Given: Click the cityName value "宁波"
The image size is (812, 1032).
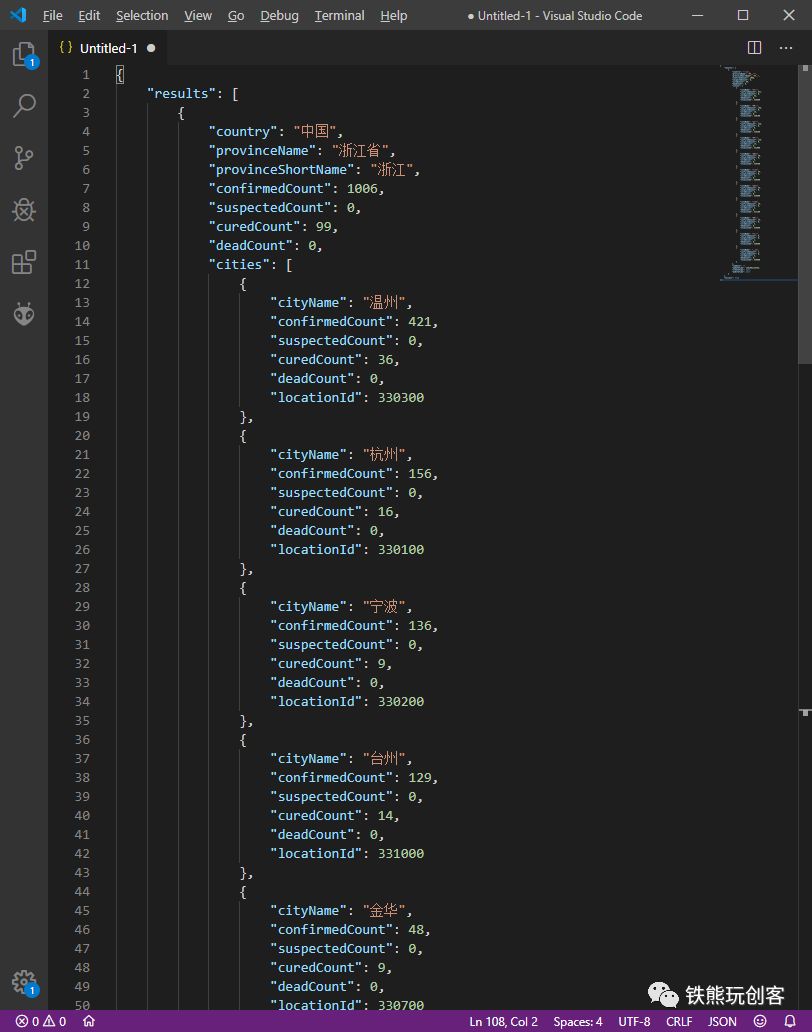Looking at the screenshot, I should click(x=384, y=607).
